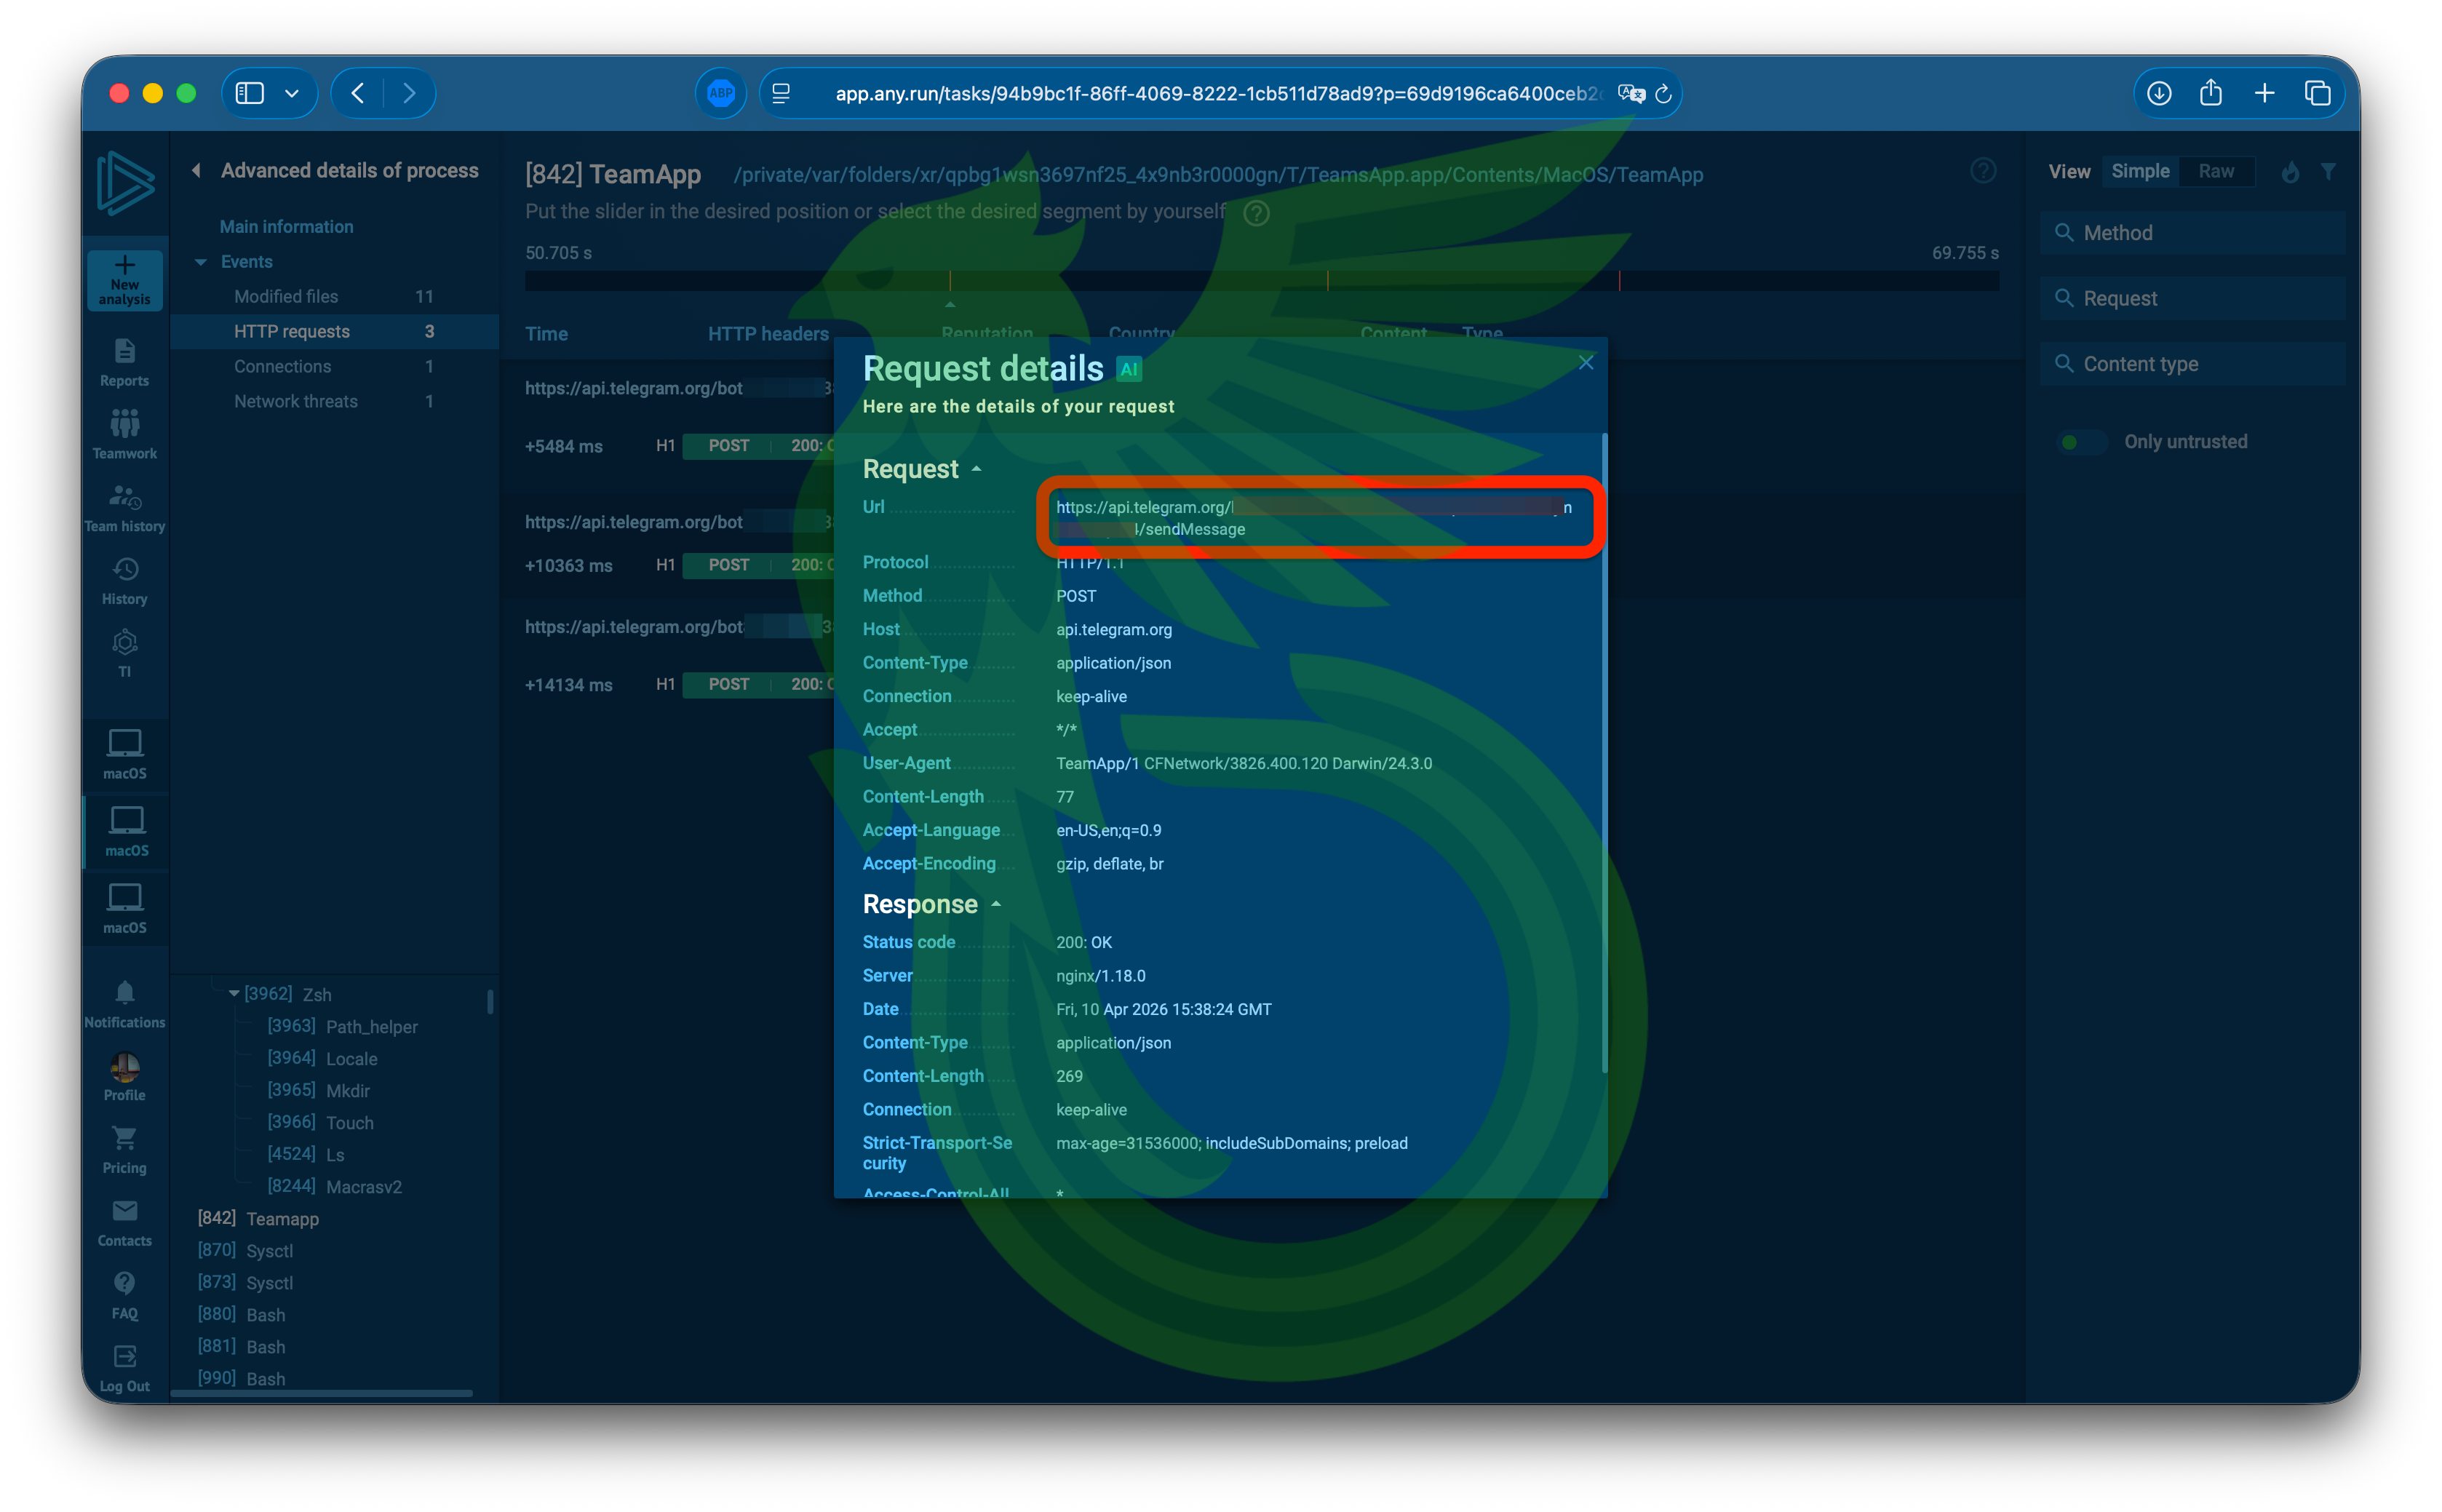The width and height of the screenshot is (2442, 1512).
Task: Click the flame filter icon near View
Action: coord(2290,172)
